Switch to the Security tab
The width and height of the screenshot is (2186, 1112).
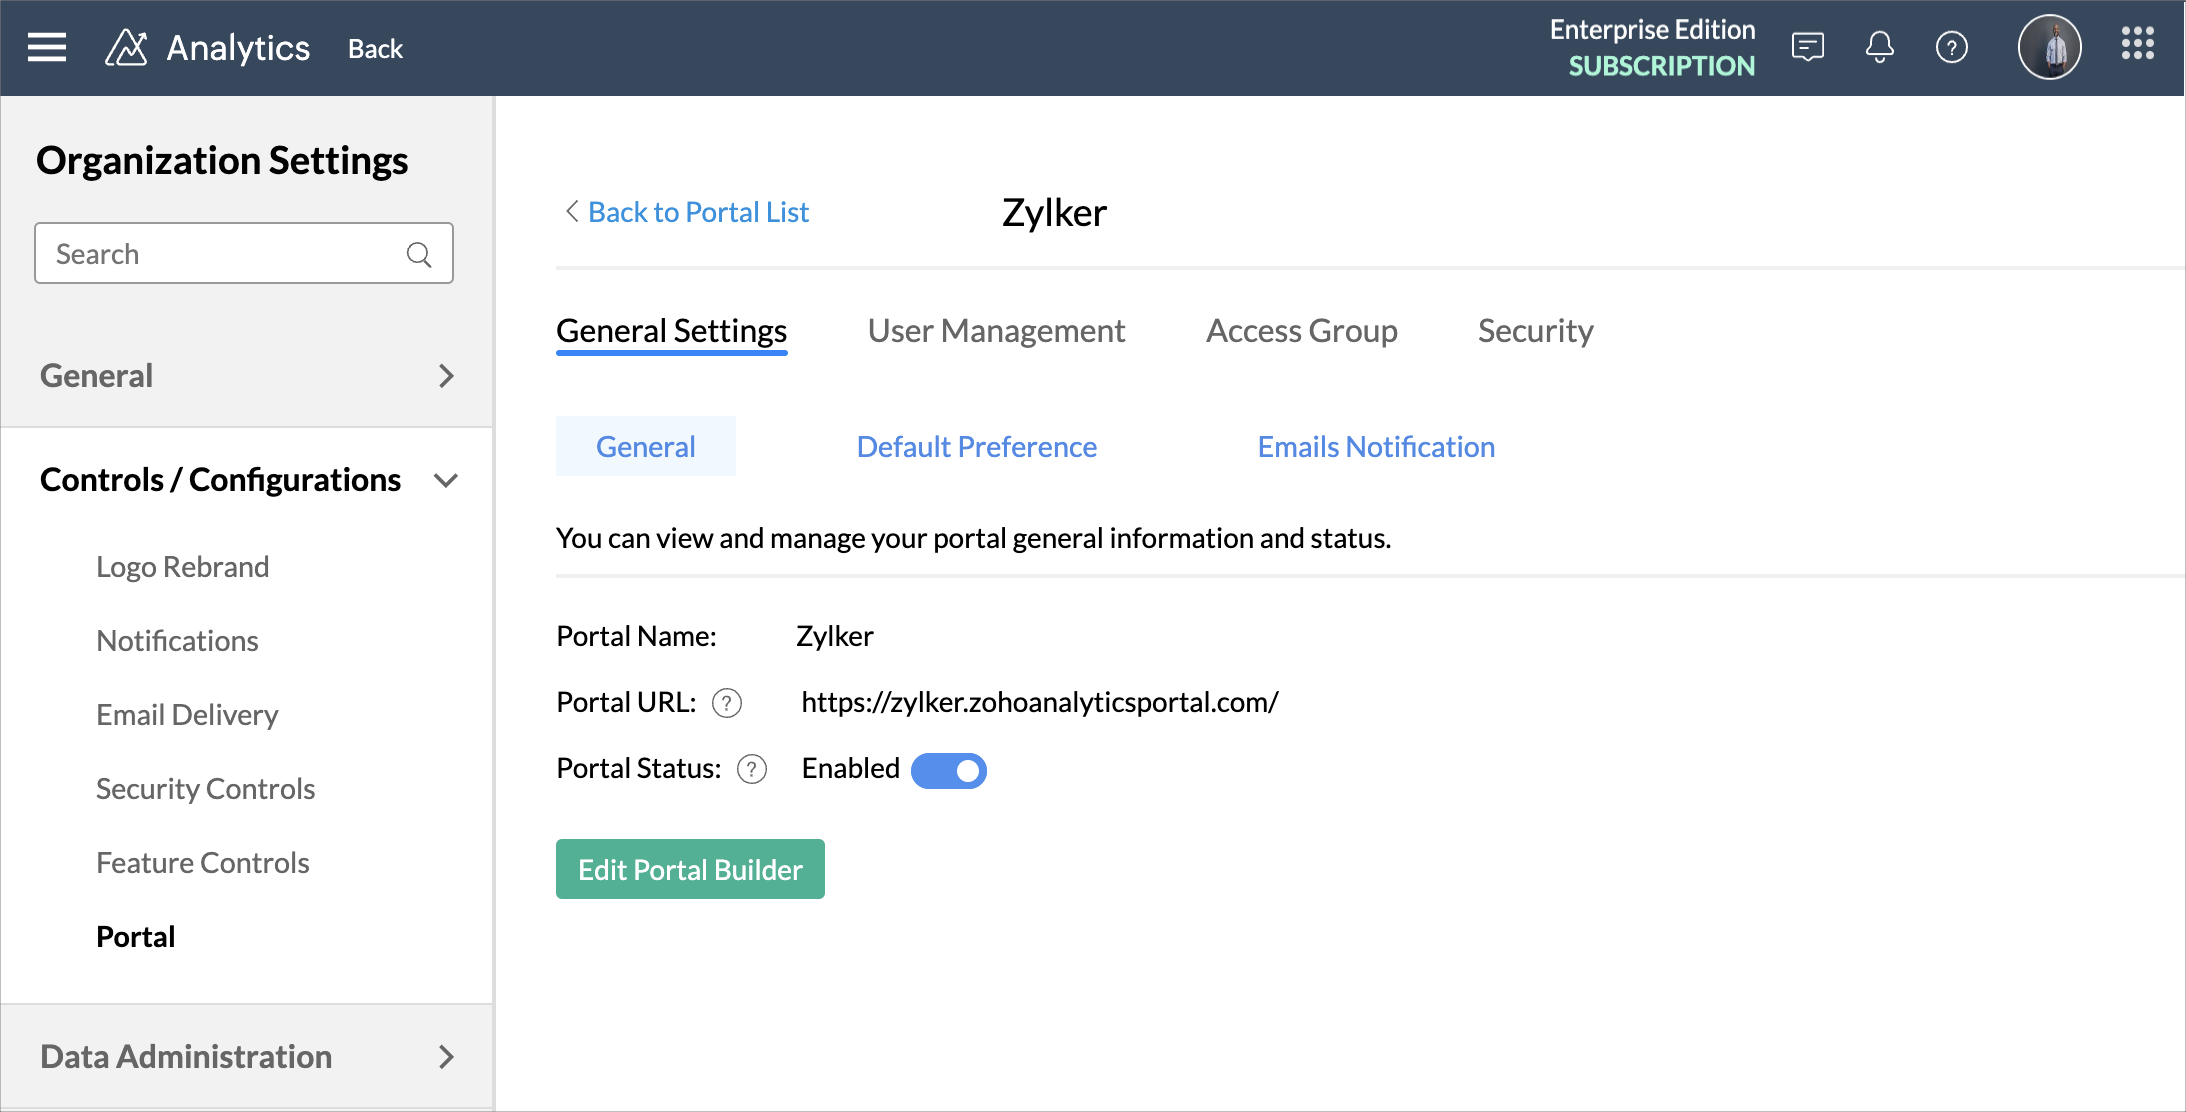1536,331
